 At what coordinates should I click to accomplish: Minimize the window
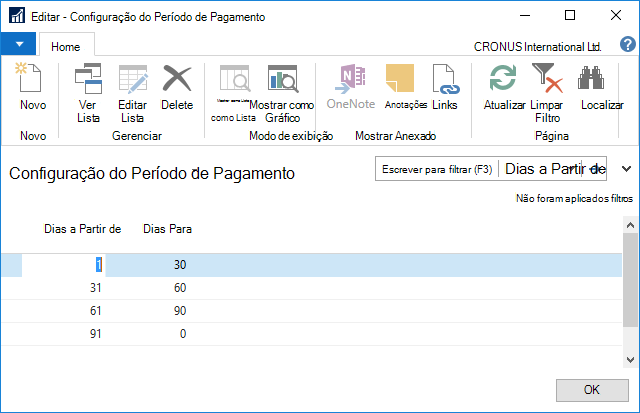click(525, 16)
